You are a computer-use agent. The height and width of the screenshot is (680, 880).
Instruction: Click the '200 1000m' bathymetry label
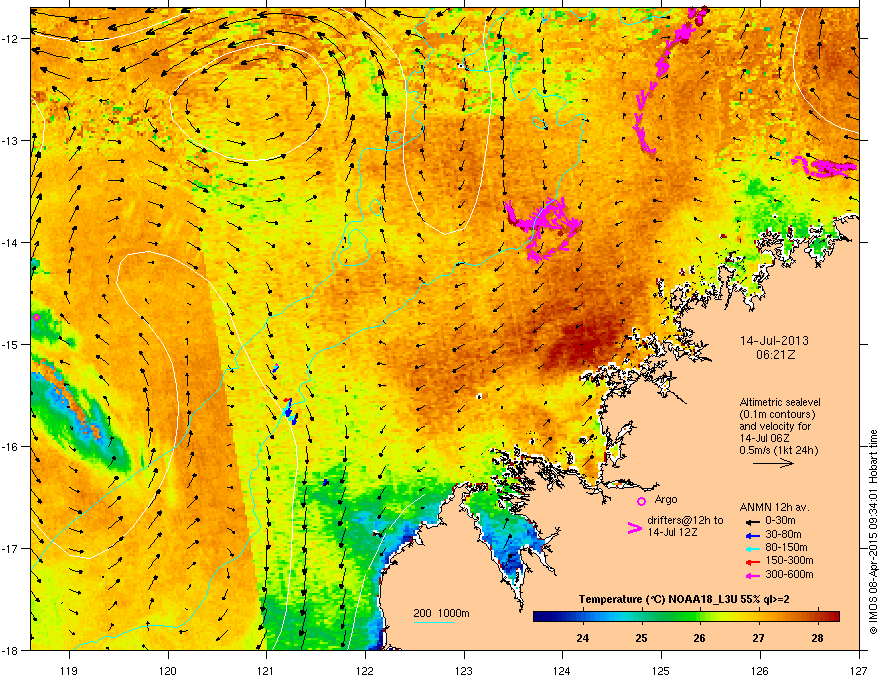(x=442, y=613)
